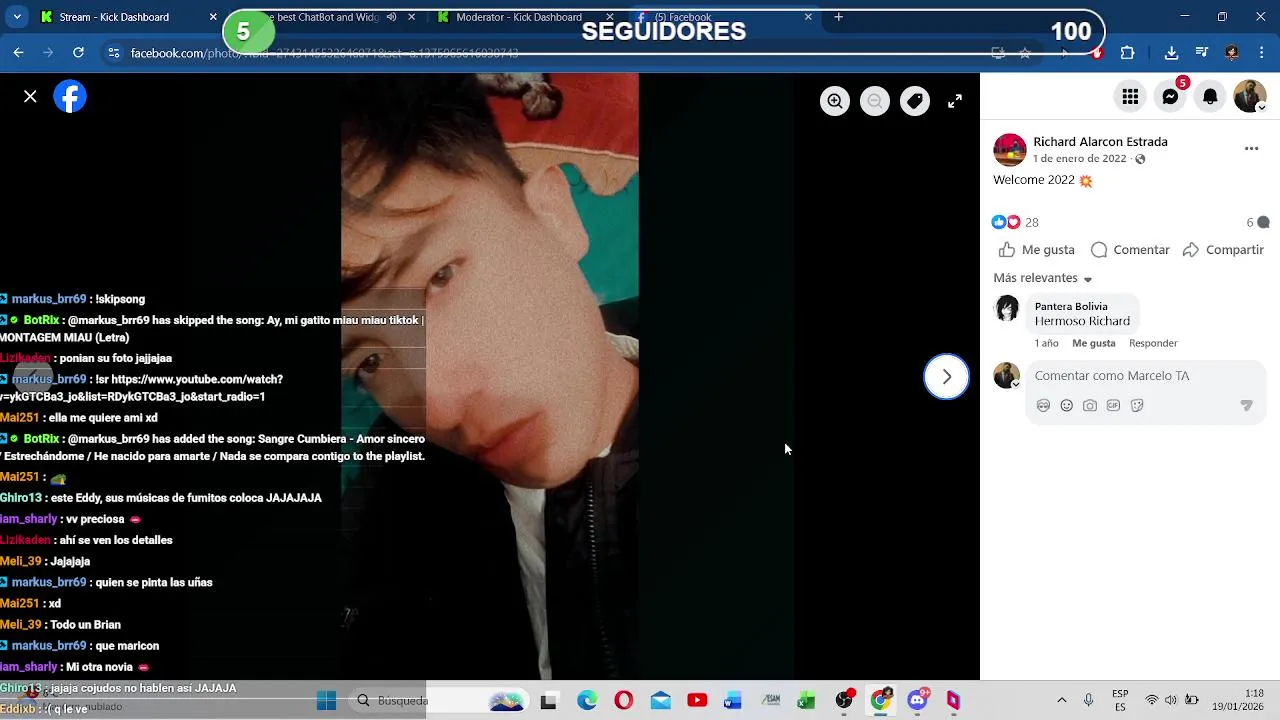This screenshot has width=1280, height=720.
Task: Insert an emoji in the comment
Action: [1066, 406]
